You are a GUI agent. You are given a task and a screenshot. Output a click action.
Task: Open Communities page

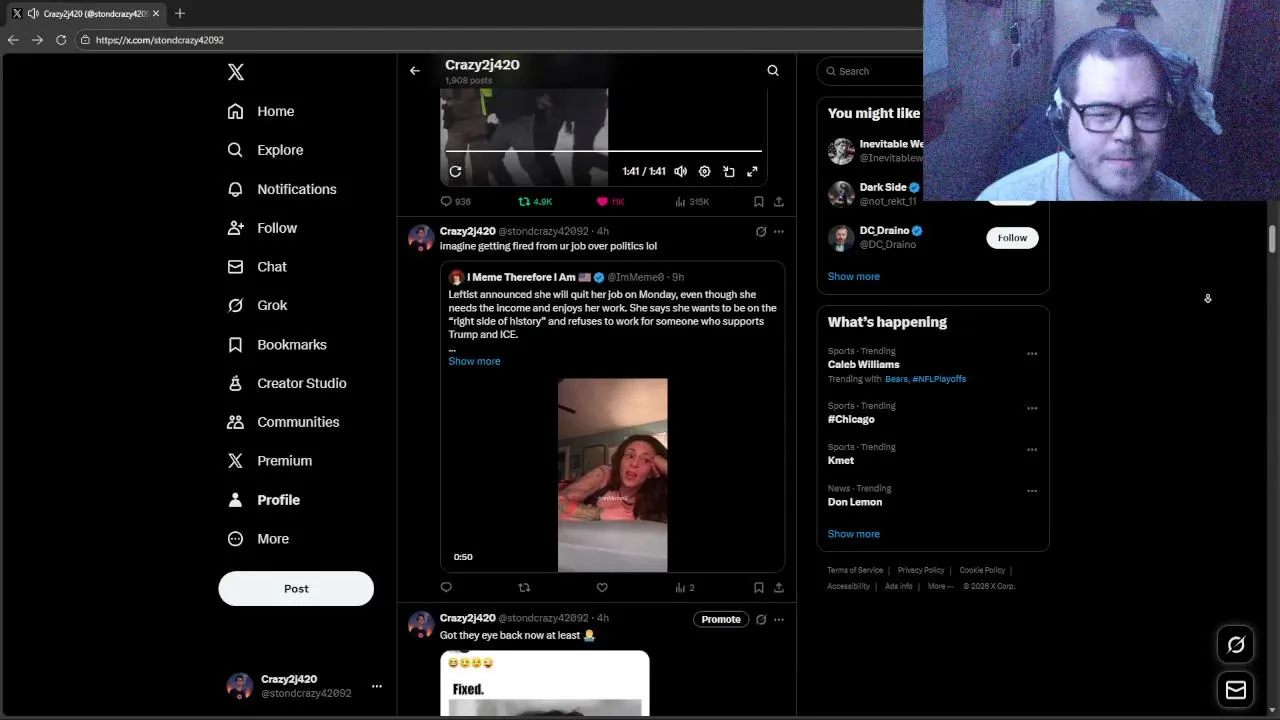click(283, 422)
